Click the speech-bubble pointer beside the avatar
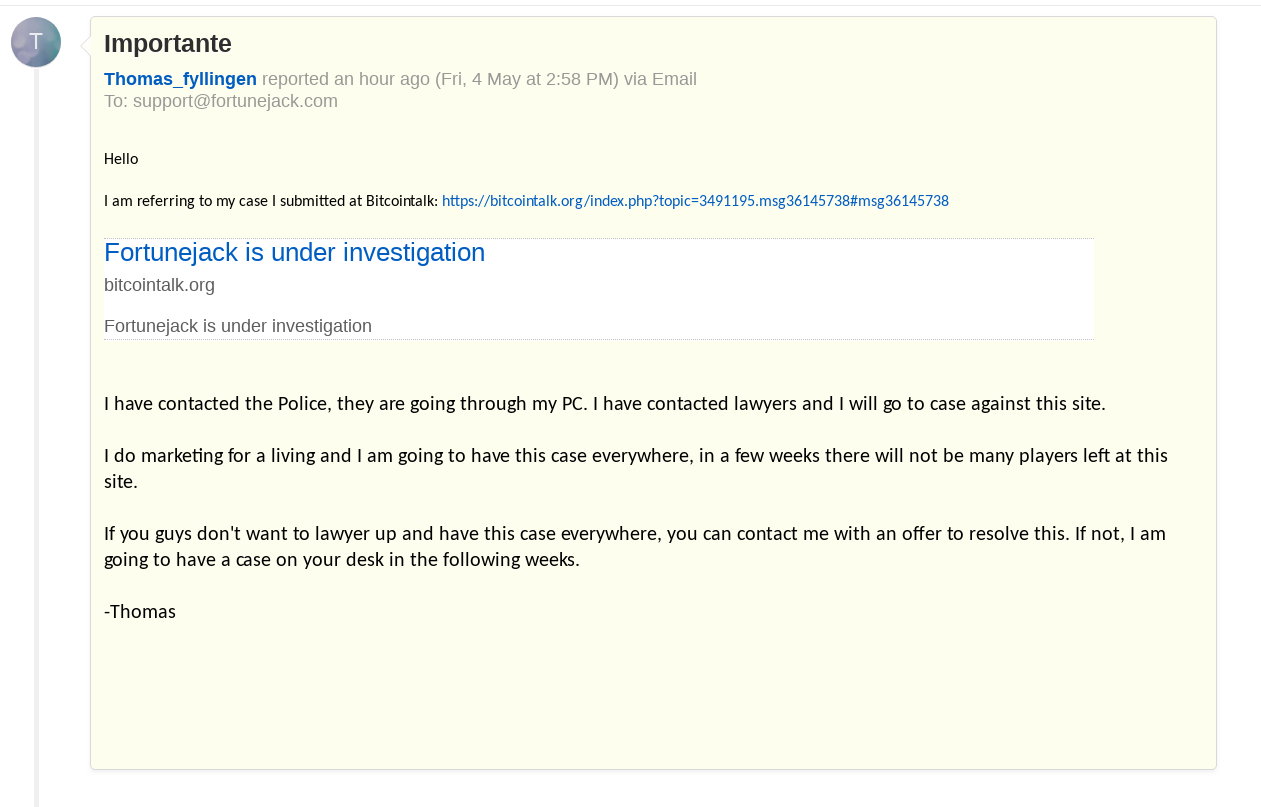 (85, 45)
